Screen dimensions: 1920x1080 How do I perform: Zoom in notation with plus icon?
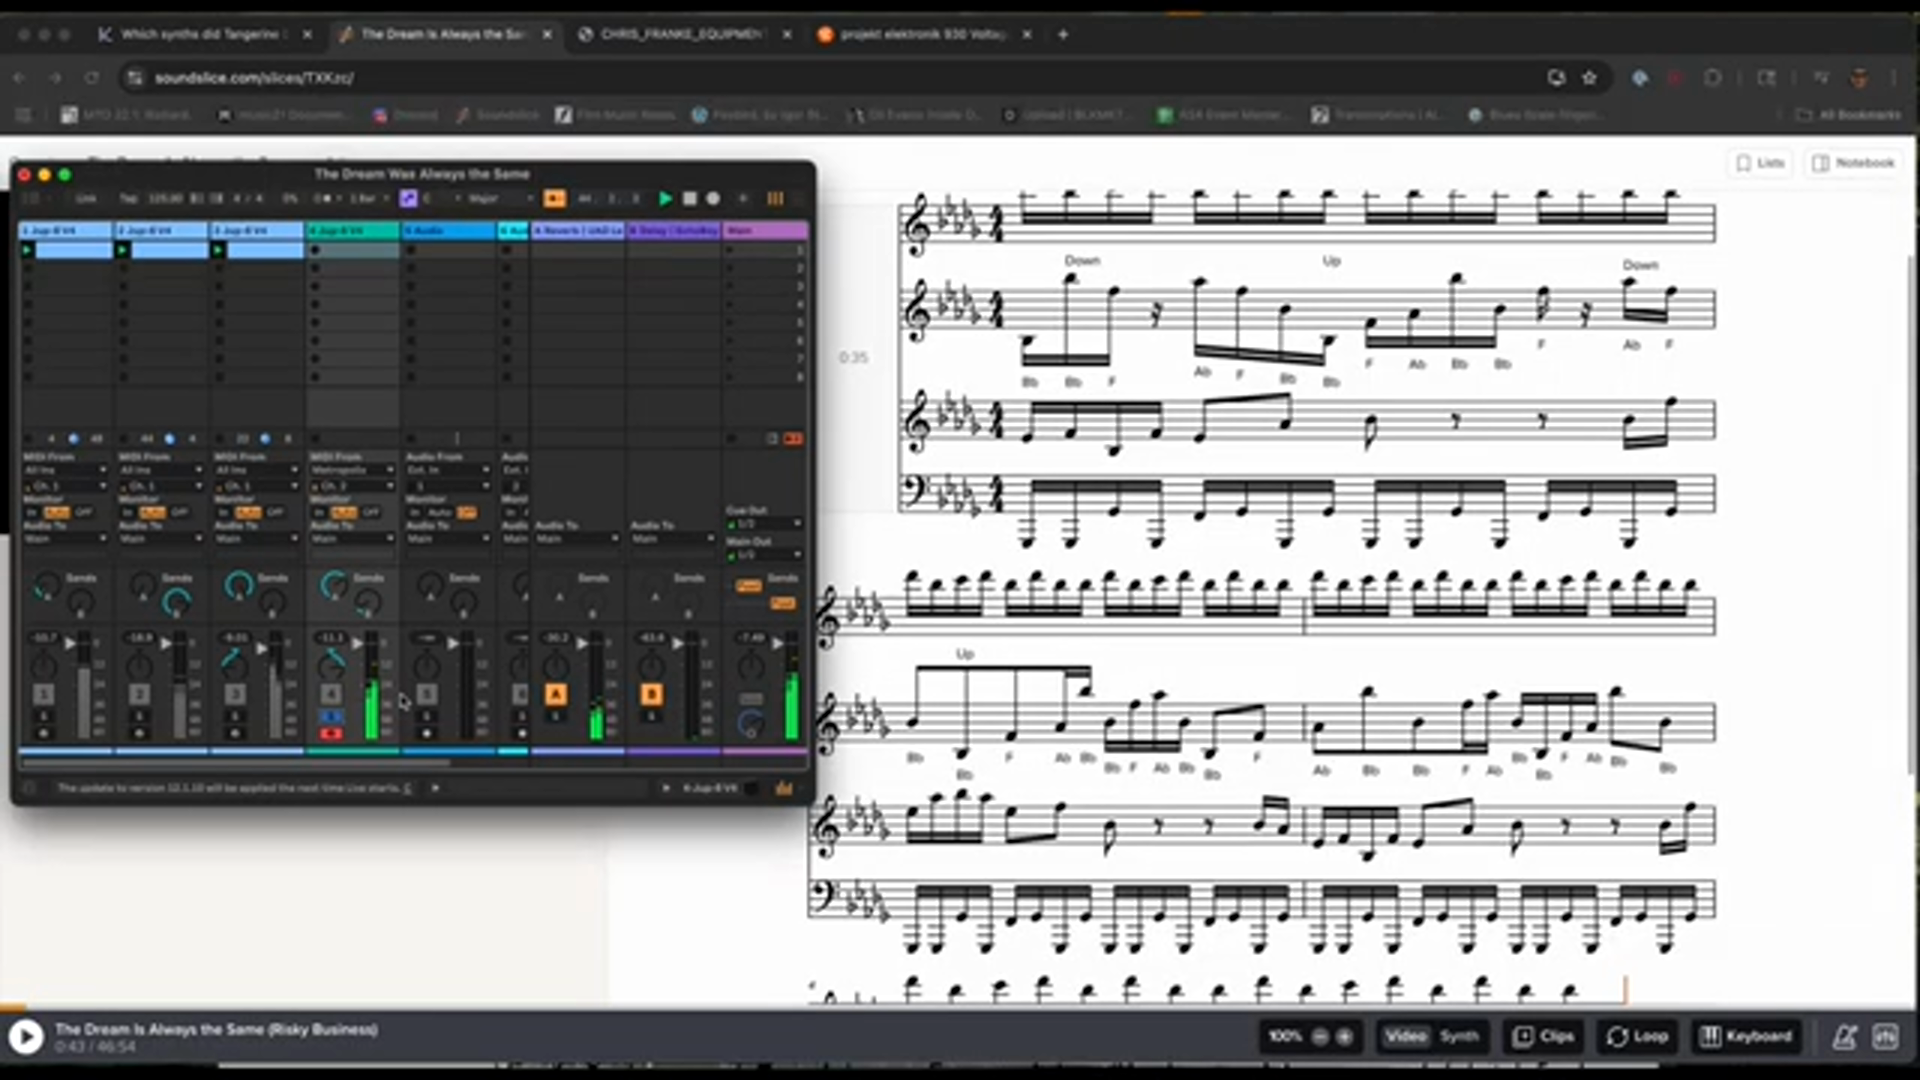click(x=1345, y=1037)
